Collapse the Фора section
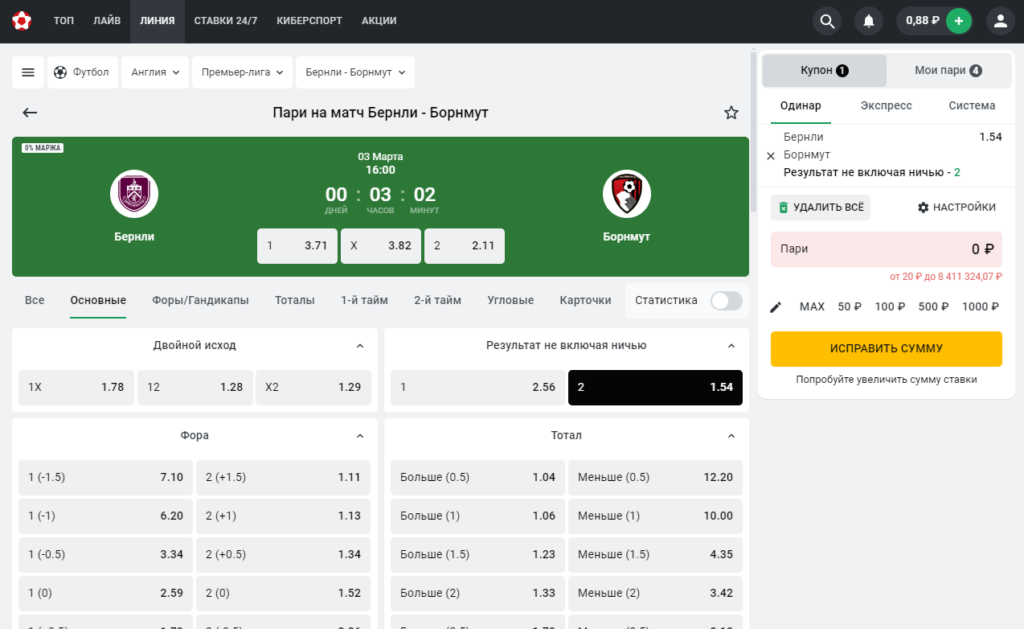Screen dimensions: 1024x629 360,436
